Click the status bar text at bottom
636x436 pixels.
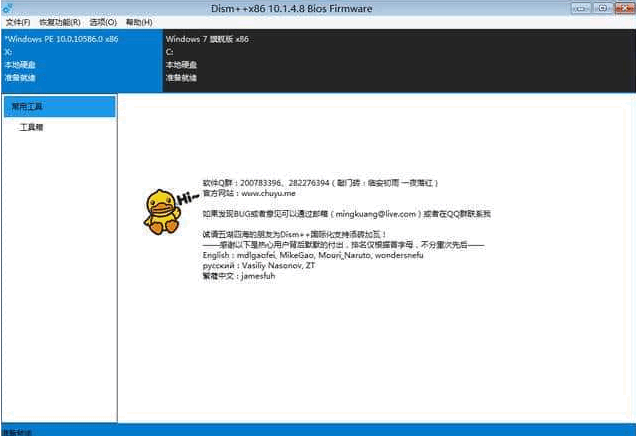pos(17,432)
